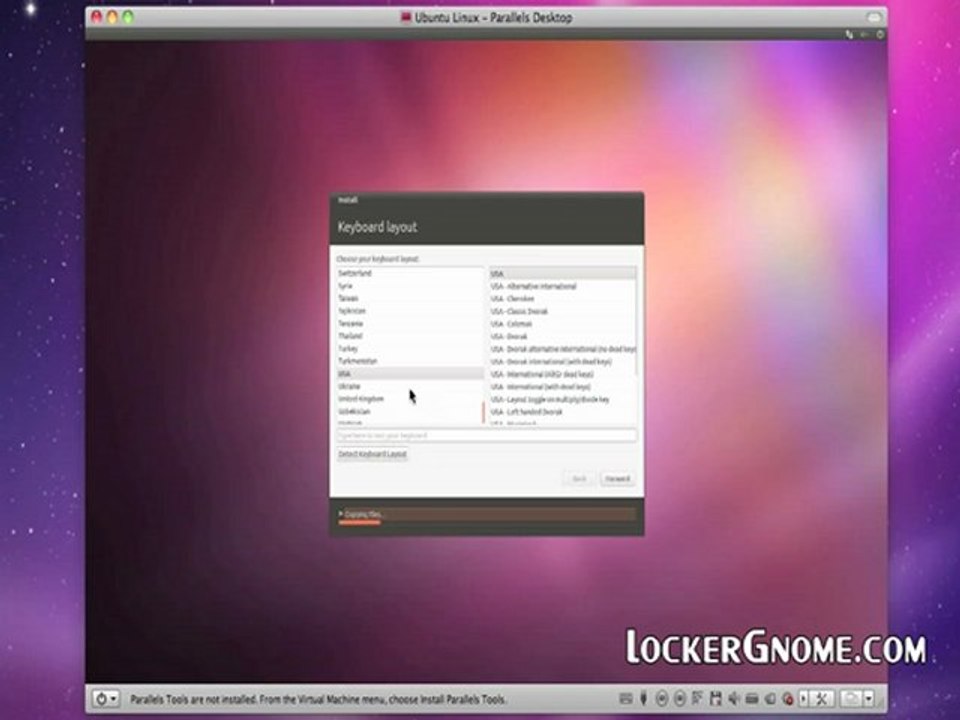Viewport: 960px width, 720px height.
Task: Select Uzbekistan in the country list
Action: click(410, 411)
